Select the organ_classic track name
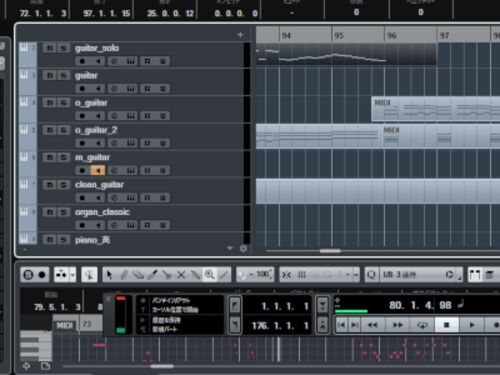500x375 pixels. coord(102,212)
